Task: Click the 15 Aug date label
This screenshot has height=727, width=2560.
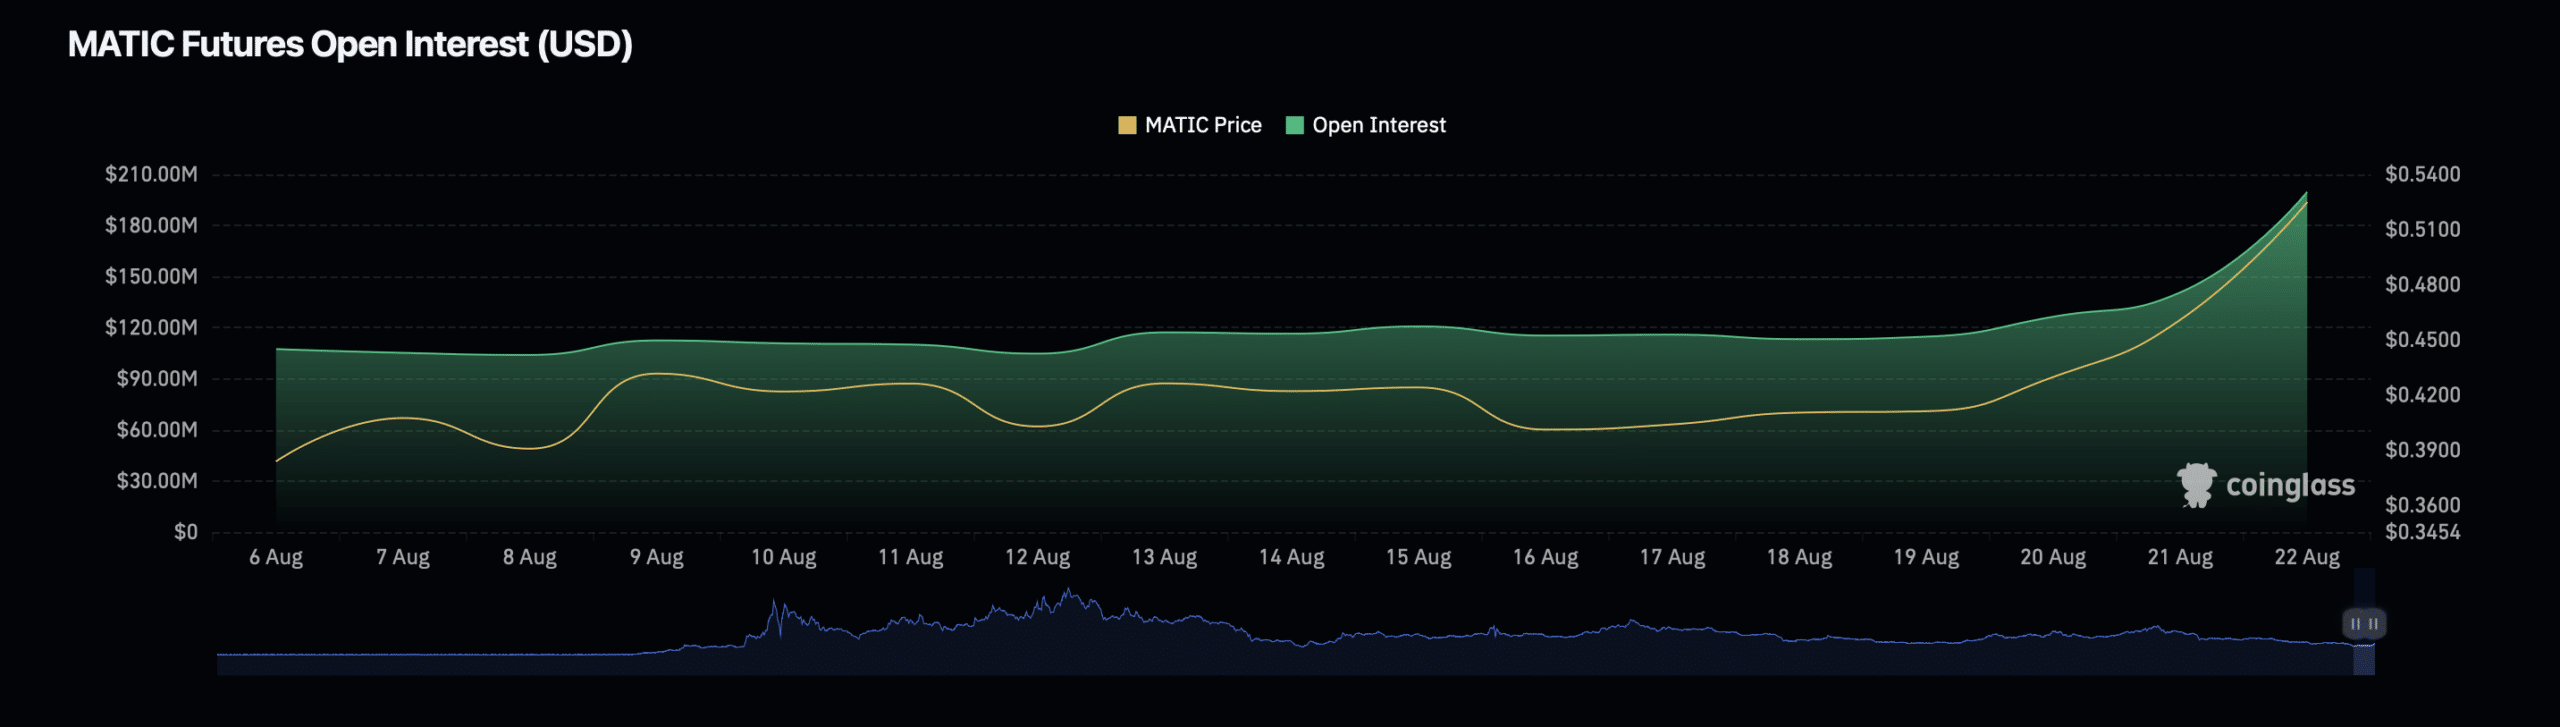Action: click(x=1419, y=557)
